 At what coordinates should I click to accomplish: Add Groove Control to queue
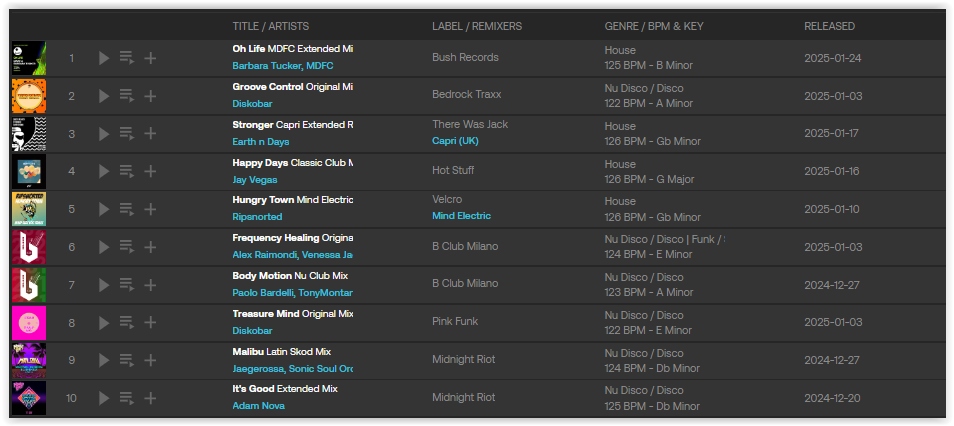(x=127, y=96)
